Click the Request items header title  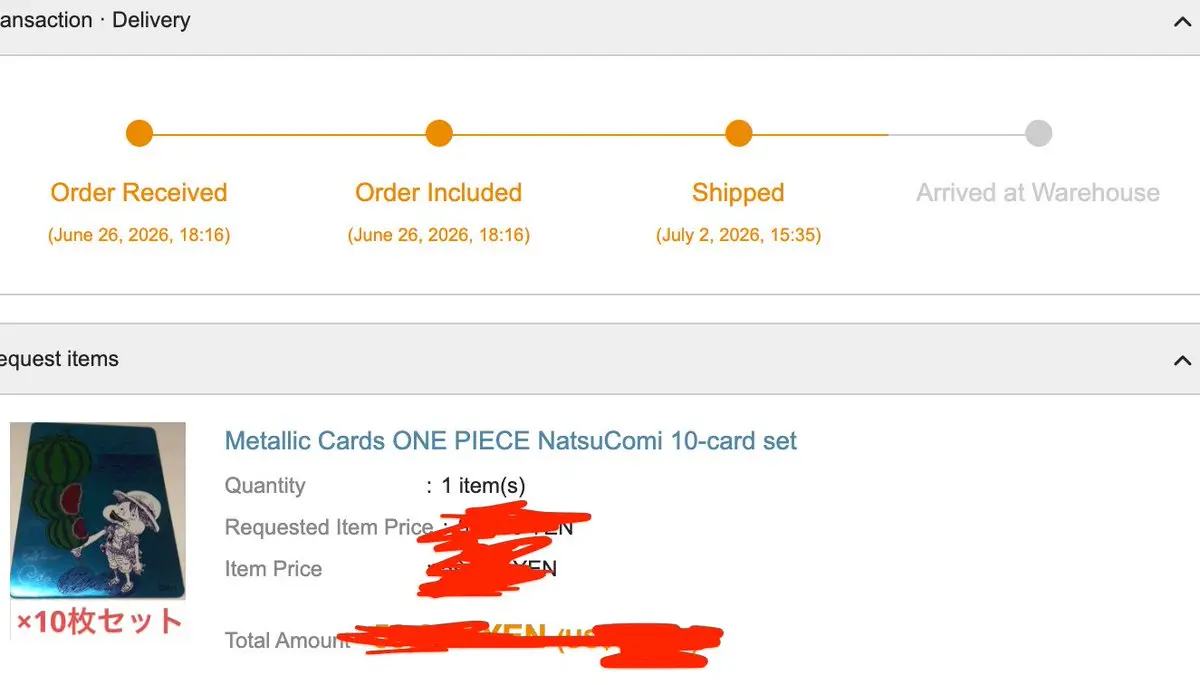[x=59, y=359]
